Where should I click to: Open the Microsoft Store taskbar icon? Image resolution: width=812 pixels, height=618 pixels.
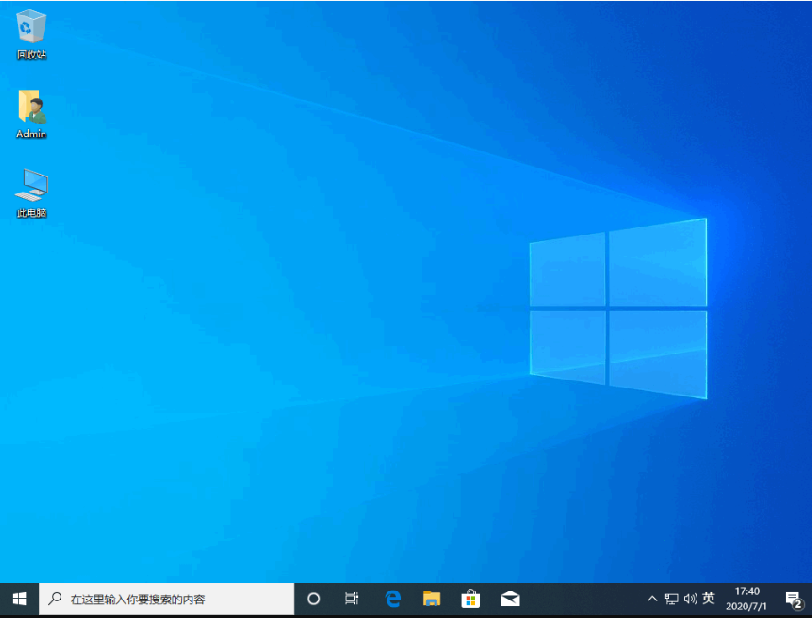click(470, 599)
